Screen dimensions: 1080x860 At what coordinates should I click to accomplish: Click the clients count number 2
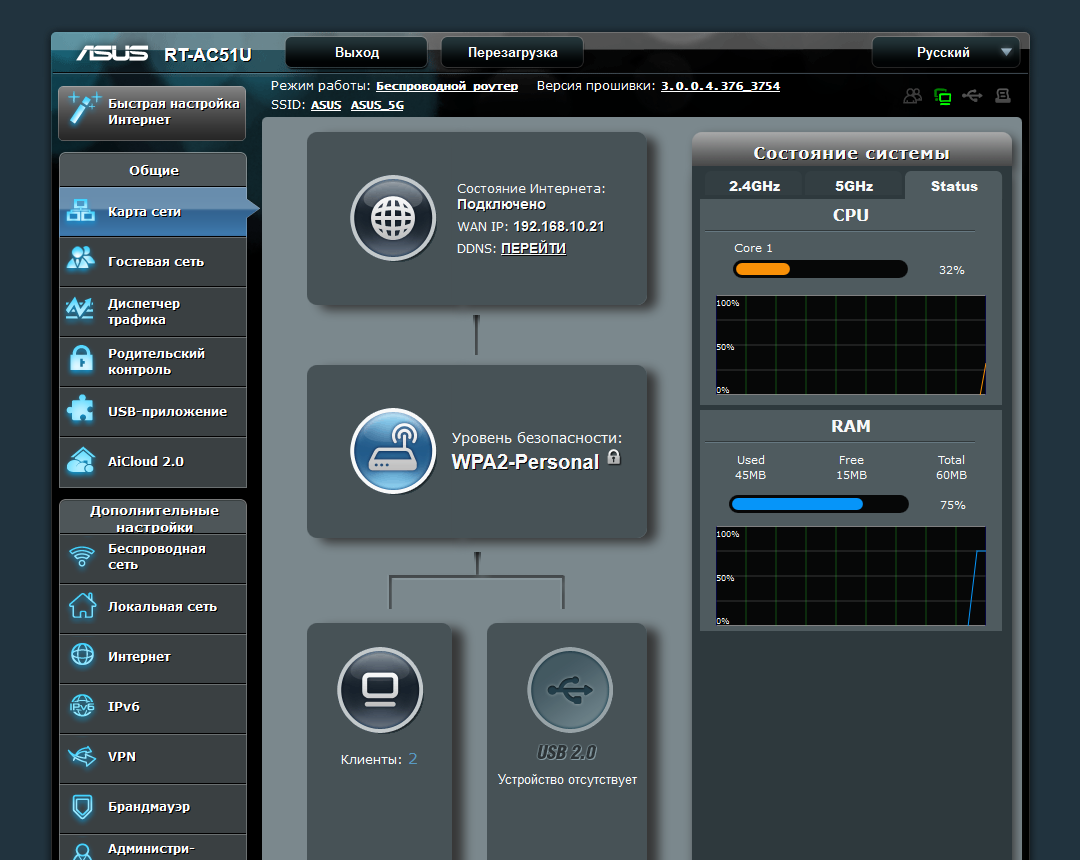click(413, 759)
